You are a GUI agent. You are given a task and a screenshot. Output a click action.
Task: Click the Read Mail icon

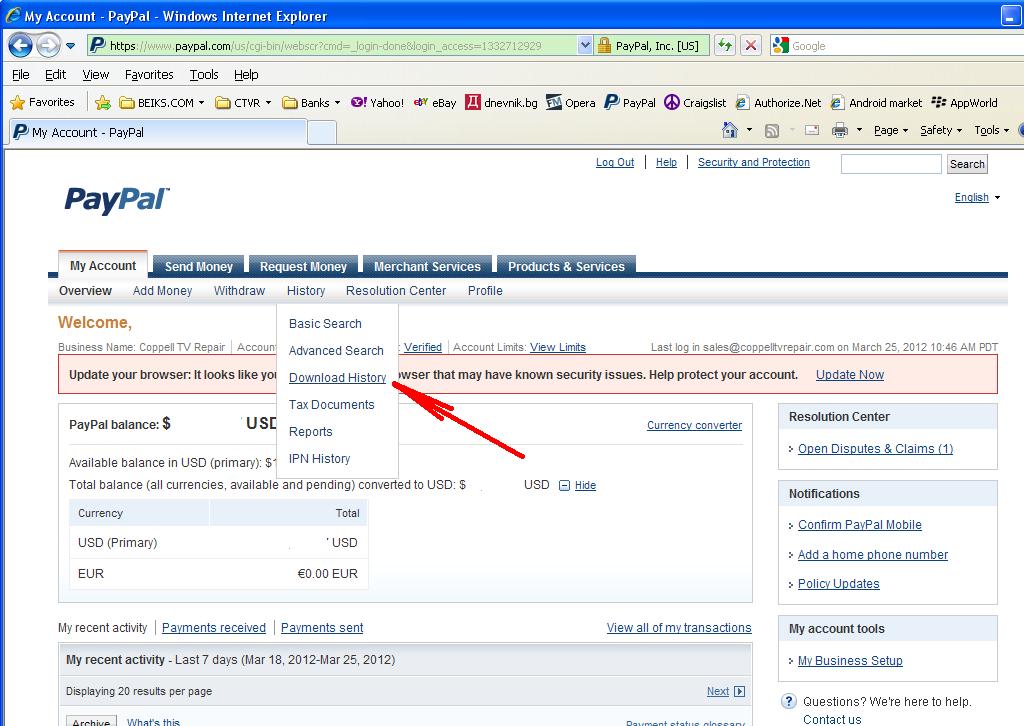coord(812,131)
